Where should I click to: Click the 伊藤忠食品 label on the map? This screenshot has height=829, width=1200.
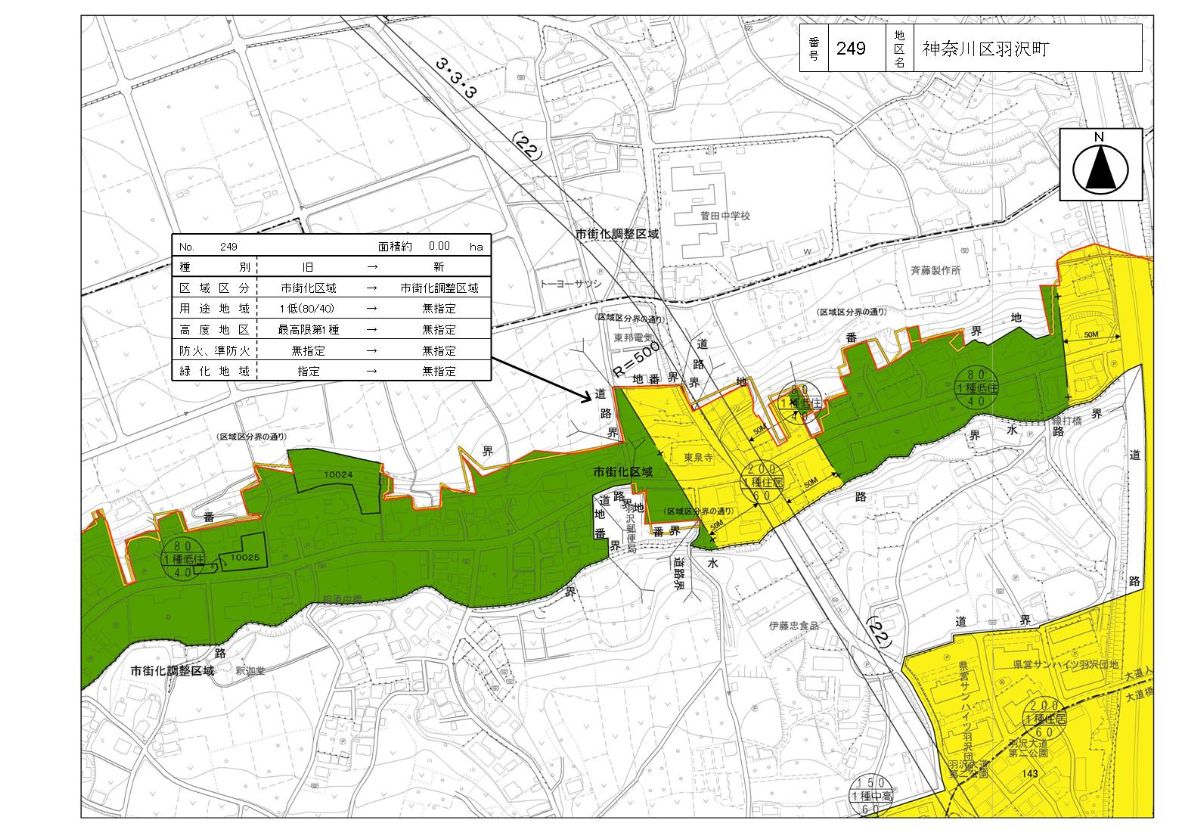coord(793,625)
